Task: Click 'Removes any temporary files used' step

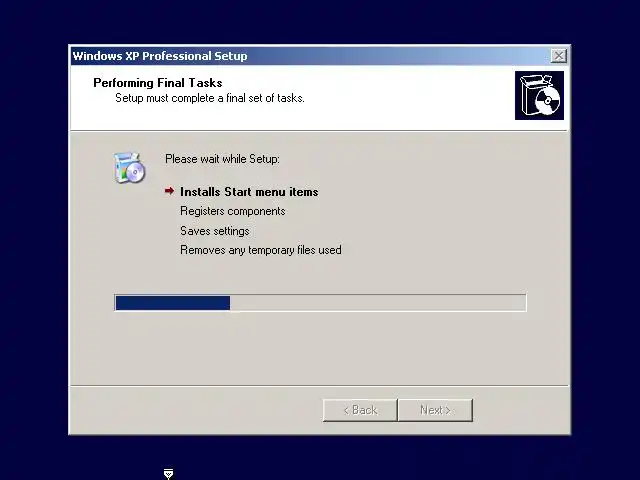Action: [x=261, y=250]
